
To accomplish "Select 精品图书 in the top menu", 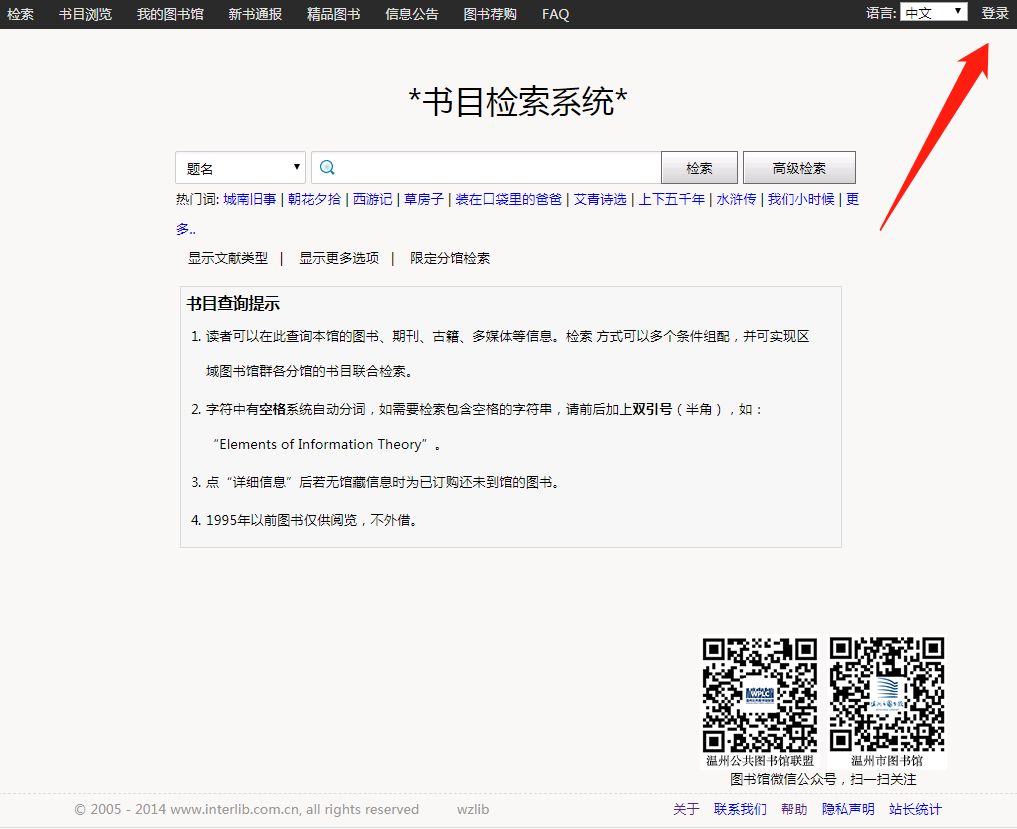I will (334, 14).
